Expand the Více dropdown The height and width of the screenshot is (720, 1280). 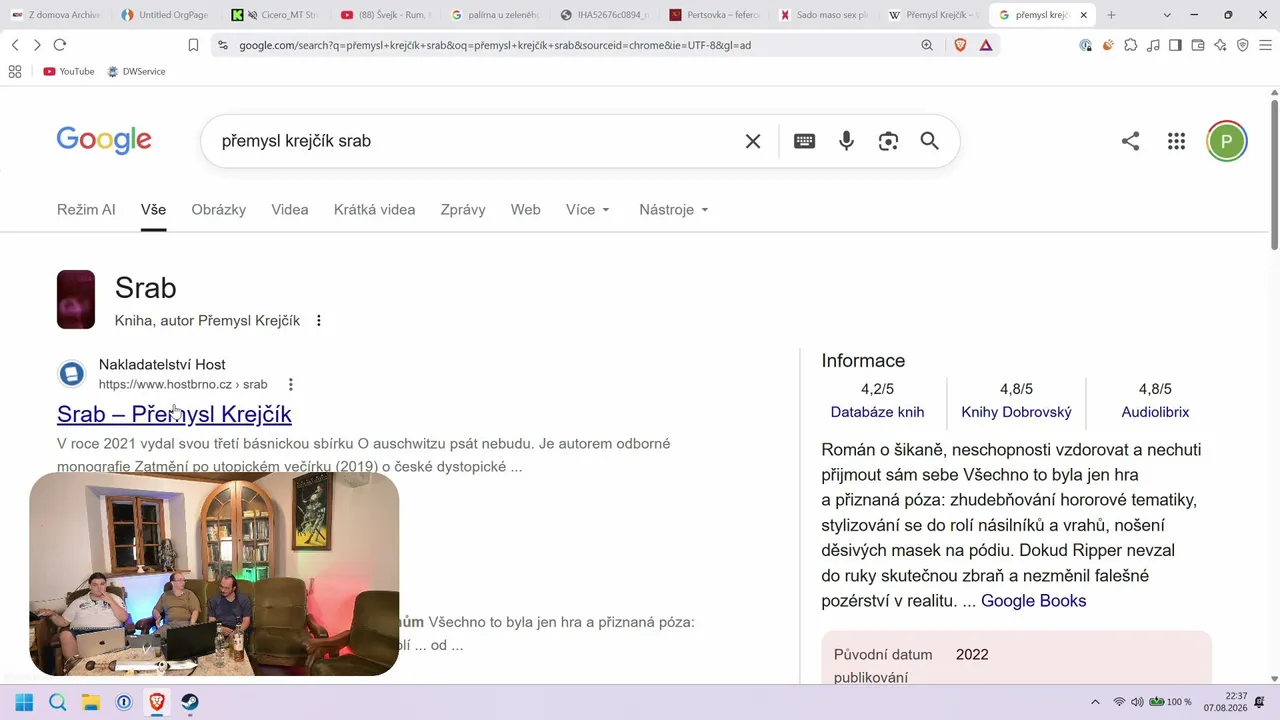coord(588,210)
